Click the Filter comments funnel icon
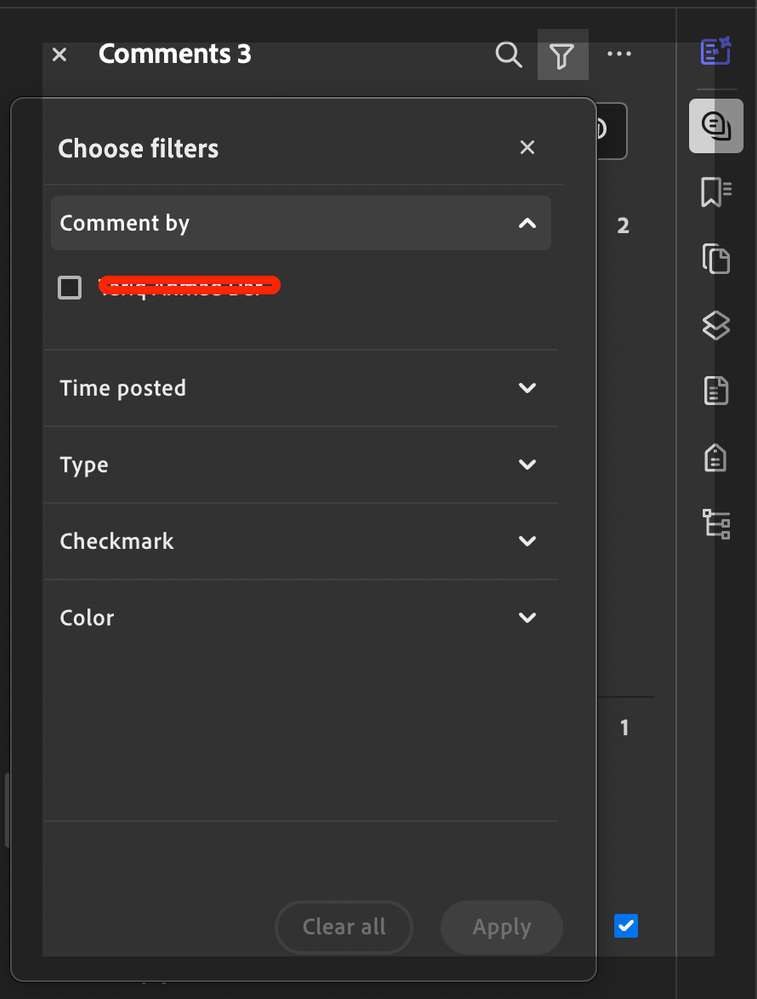The height and width of the screenshot is (999, 757). coord(561,55)
